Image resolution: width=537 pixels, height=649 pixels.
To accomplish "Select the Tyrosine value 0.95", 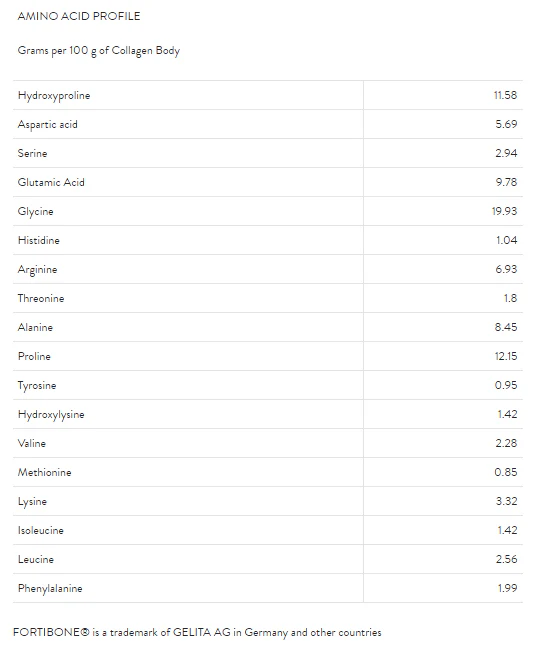I will [506, 385].
